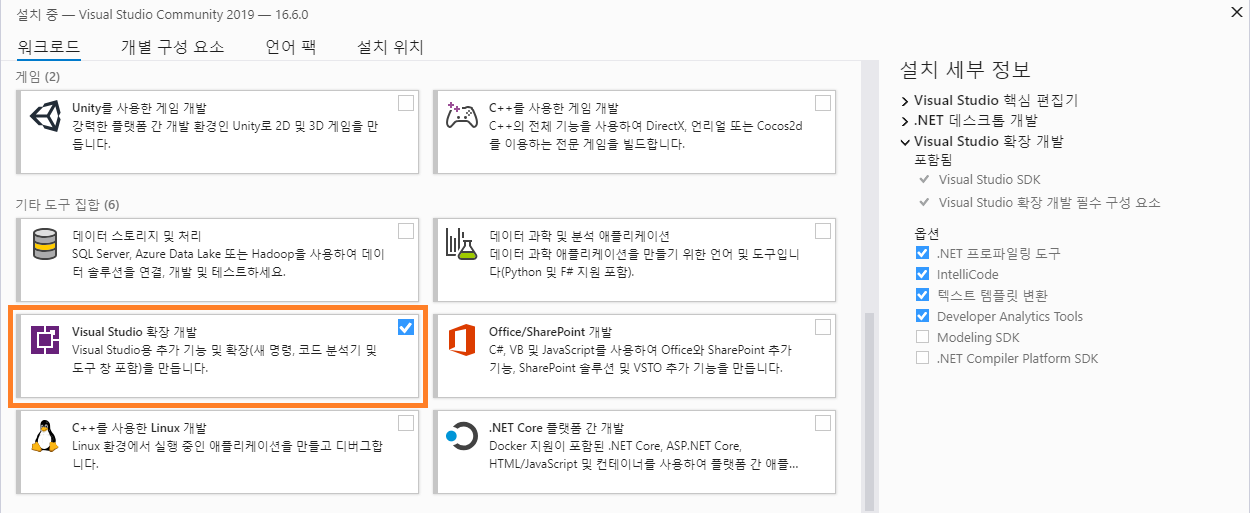Click Office/SharePoint 개발 card title
Screen dimensions: 1250x513
pos(550,332)
